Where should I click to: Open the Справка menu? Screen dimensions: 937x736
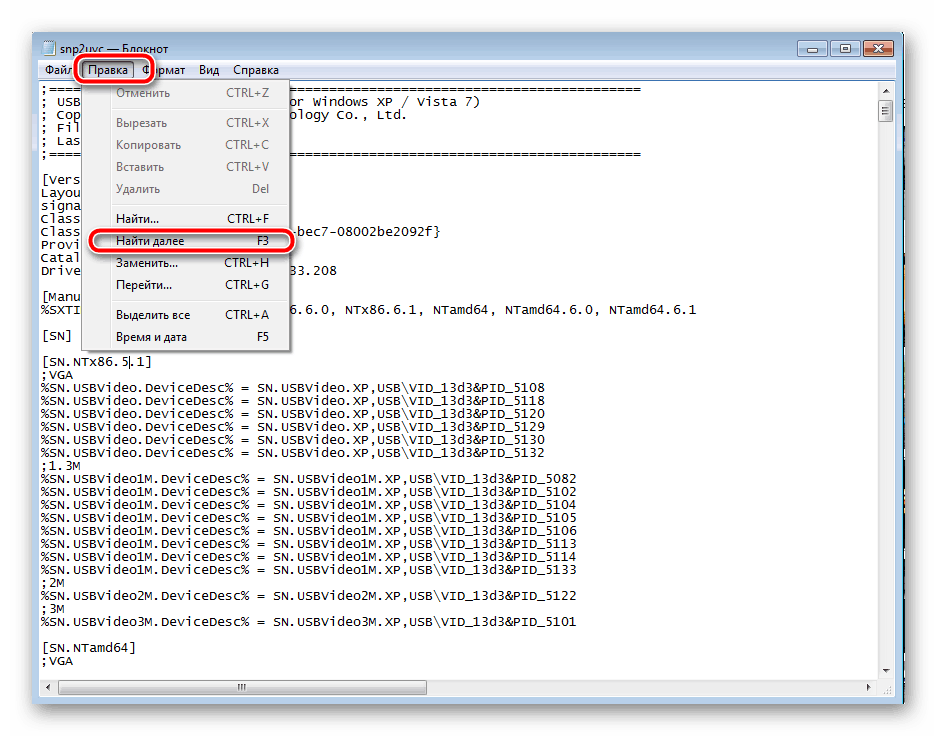click(x=256, y=70)
